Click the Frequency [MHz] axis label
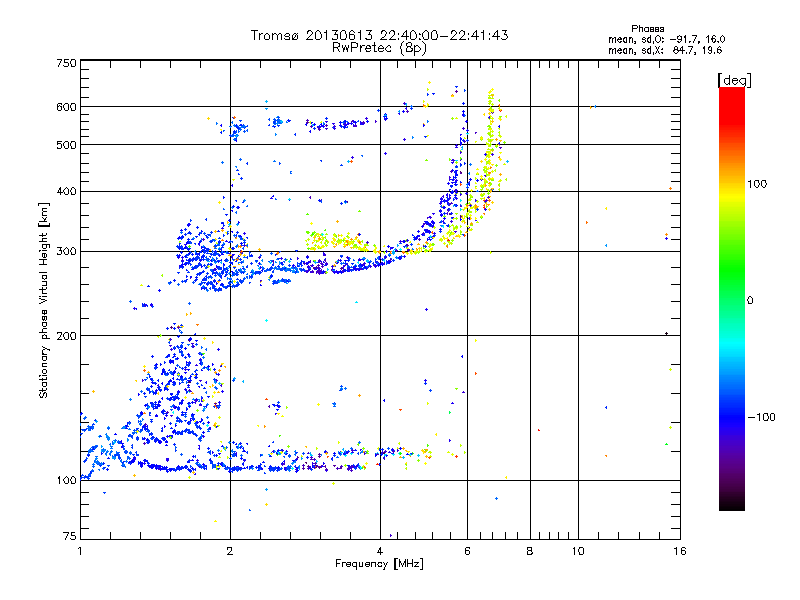Image resolution: width=800 pixels, height=600 pixels. pos(379,564)
